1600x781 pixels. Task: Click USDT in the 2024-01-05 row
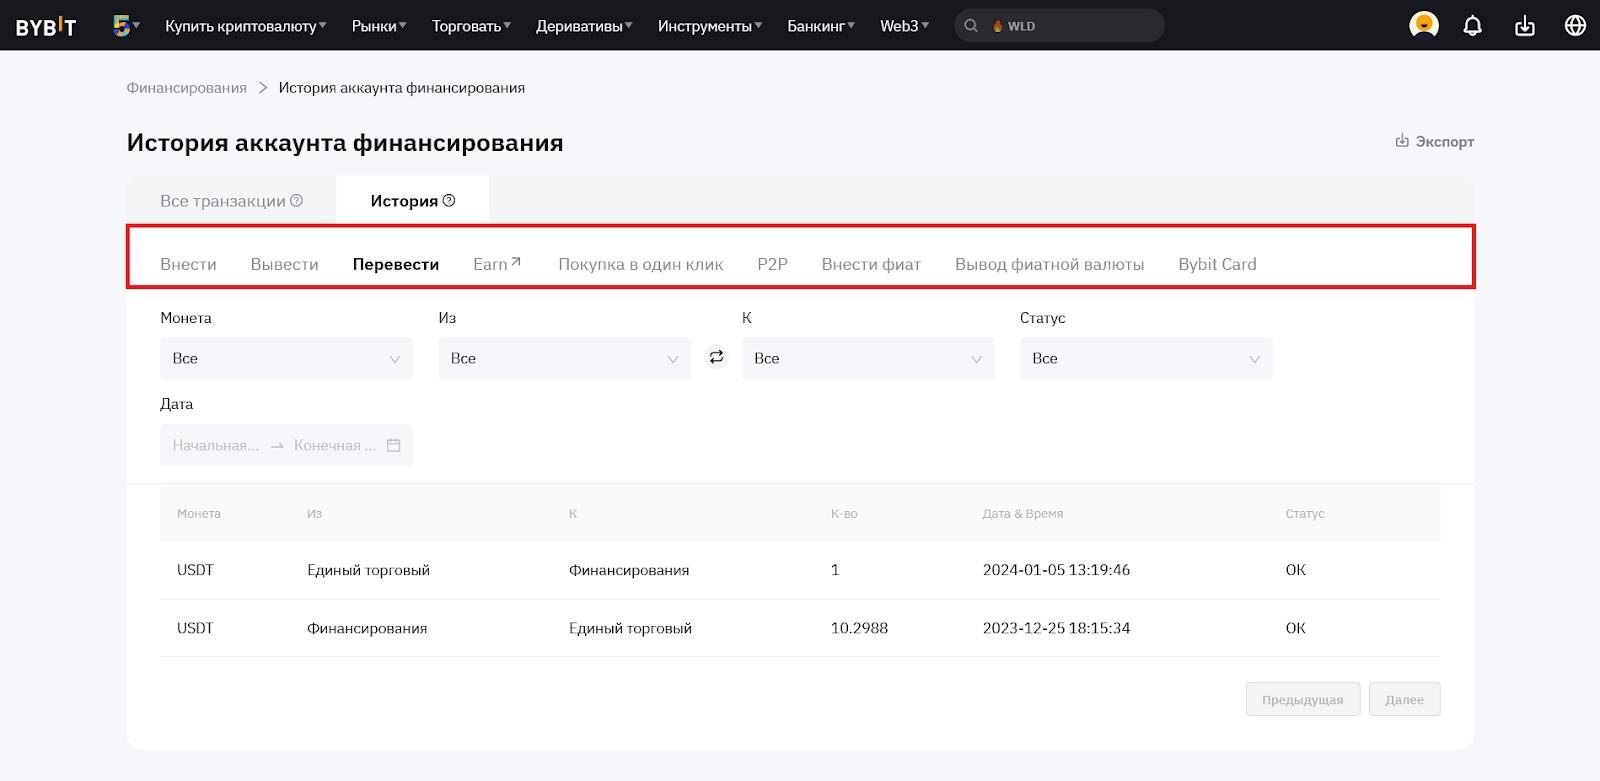point(195,570)
